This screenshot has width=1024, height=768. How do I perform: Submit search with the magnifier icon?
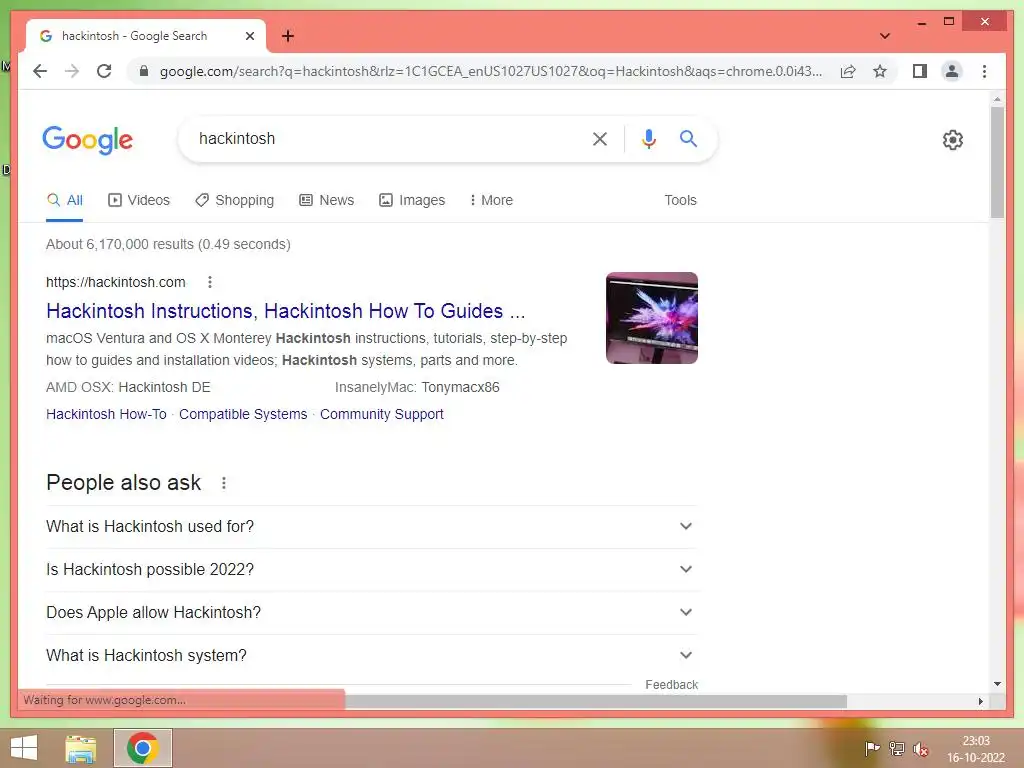pyautogui.click(x=688, y=138)
